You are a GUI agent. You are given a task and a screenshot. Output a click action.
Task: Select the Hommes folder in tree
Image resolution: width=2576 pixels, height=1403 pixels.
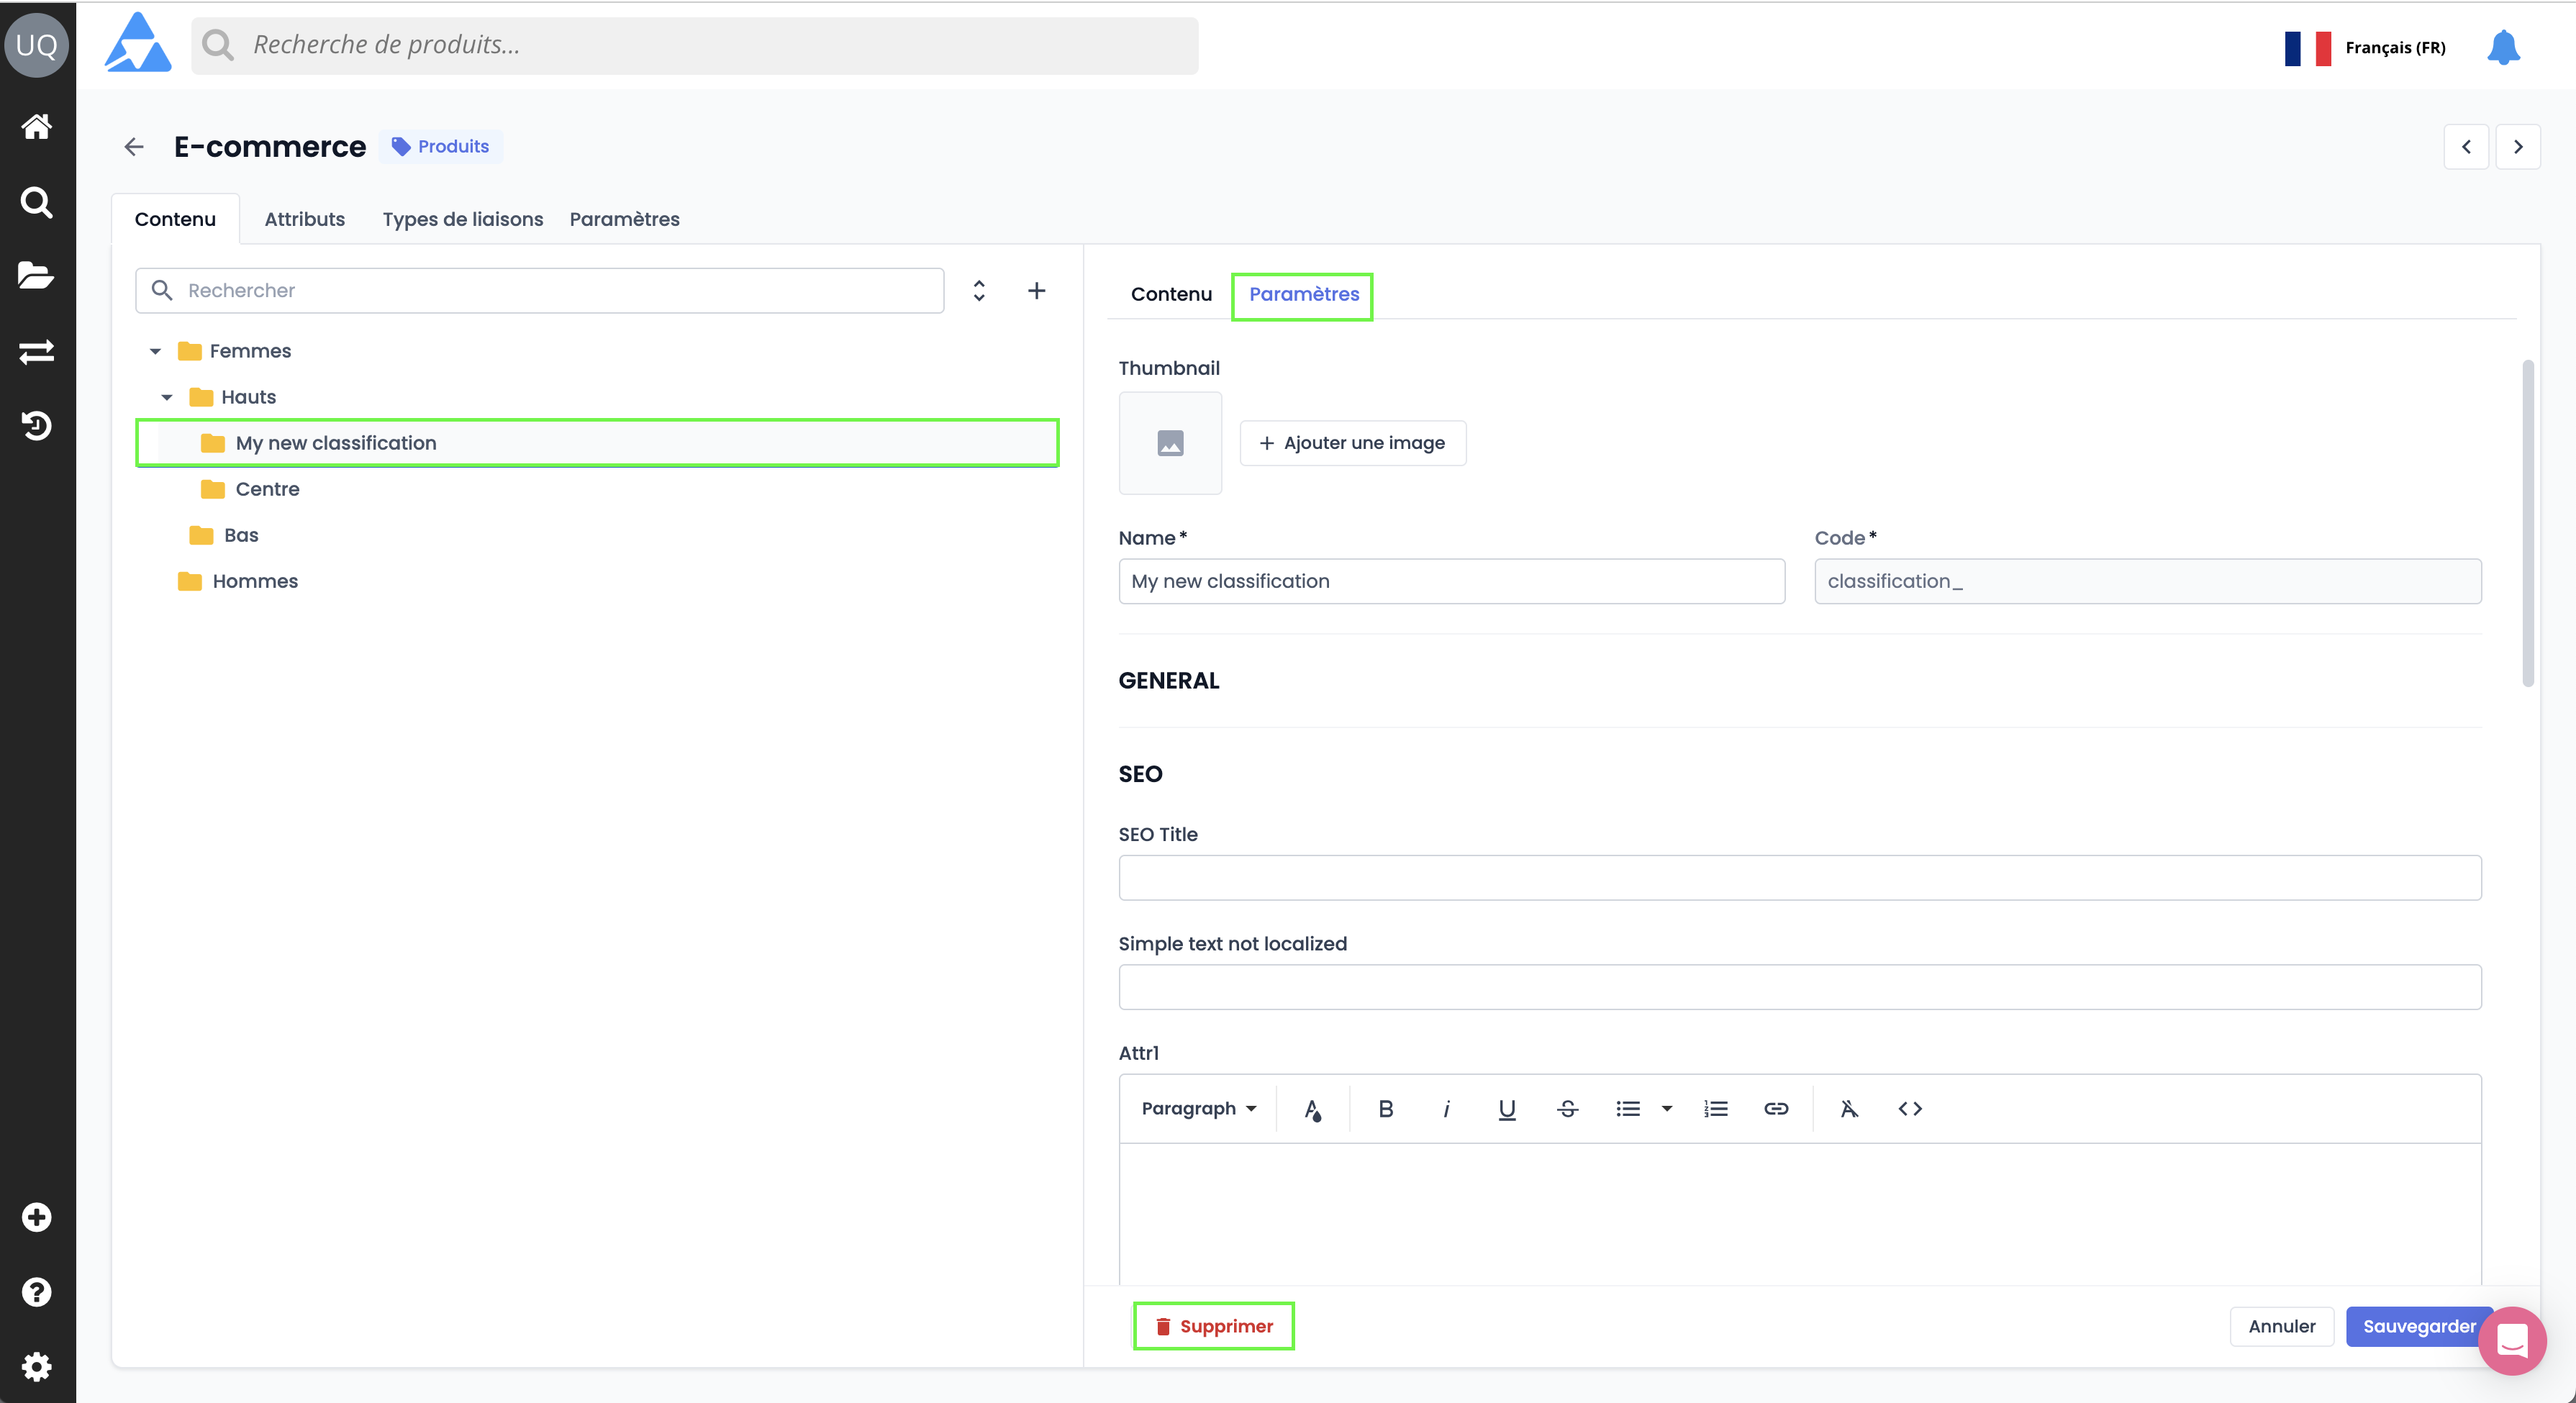pyautogui.click(x=255, y=581)
